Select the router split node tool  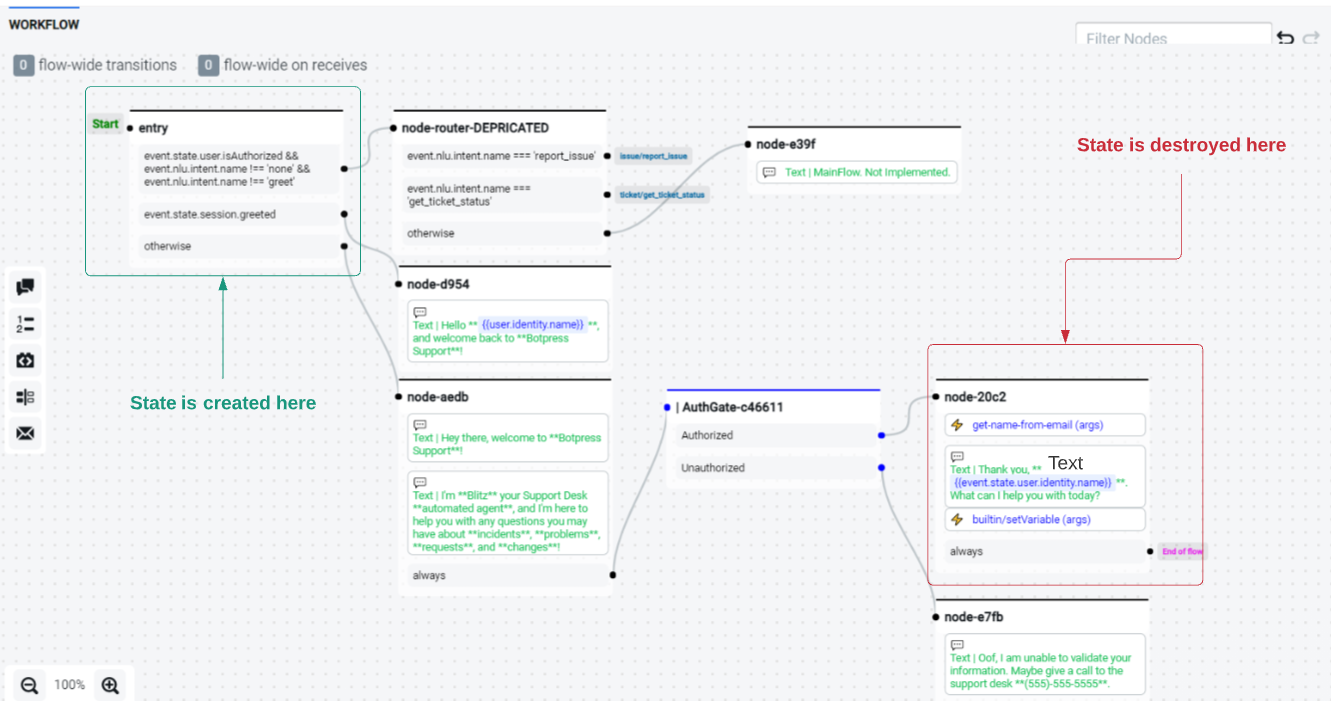tap(25, 397)
